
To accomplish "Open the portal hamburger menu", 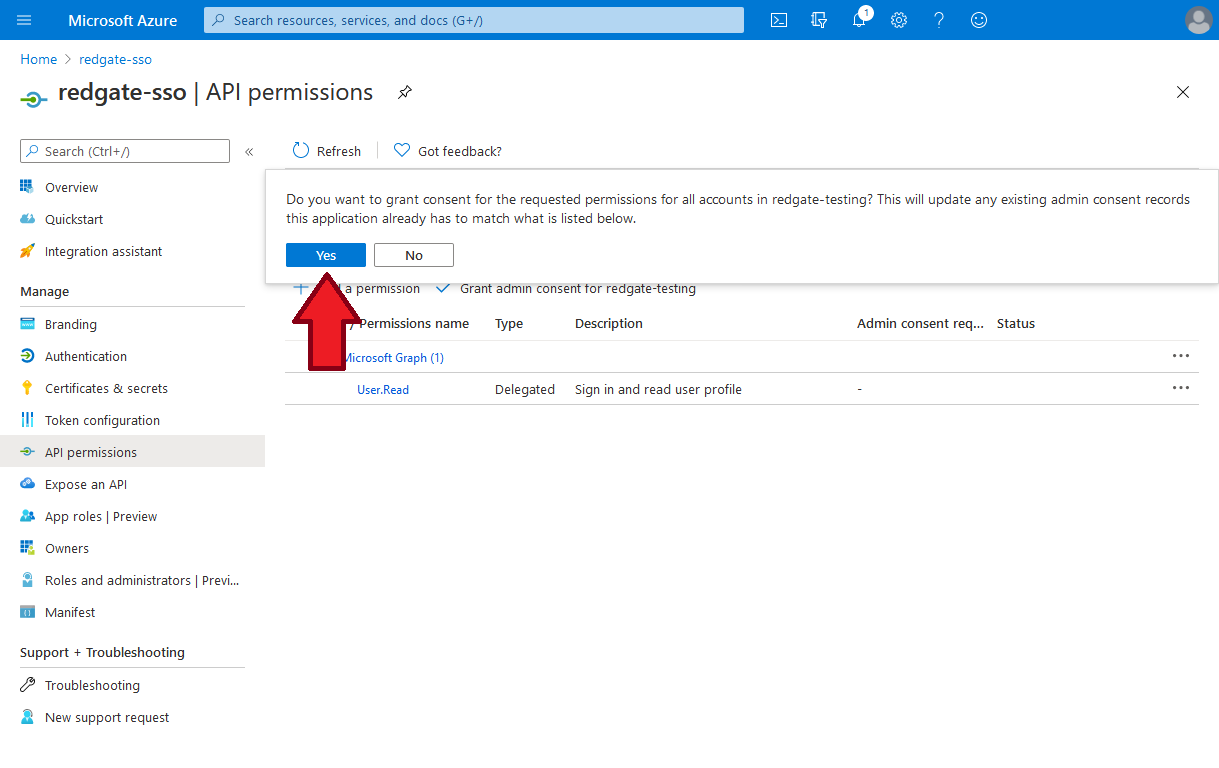I will (24, 20).
